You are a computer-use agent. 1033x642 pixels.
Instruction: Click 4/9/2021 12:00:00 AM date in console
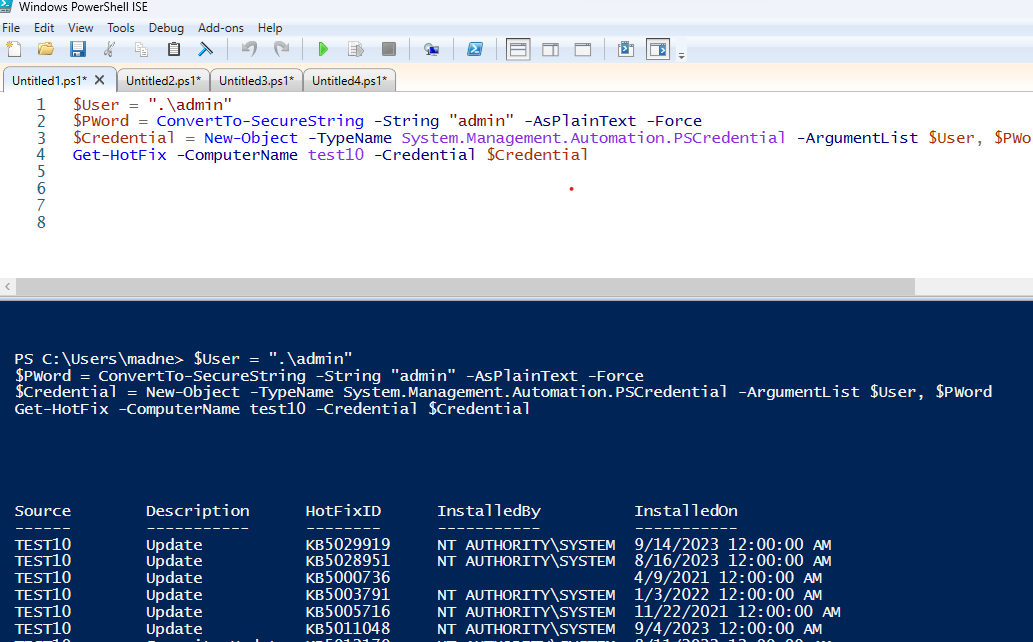tap(728, 578)
